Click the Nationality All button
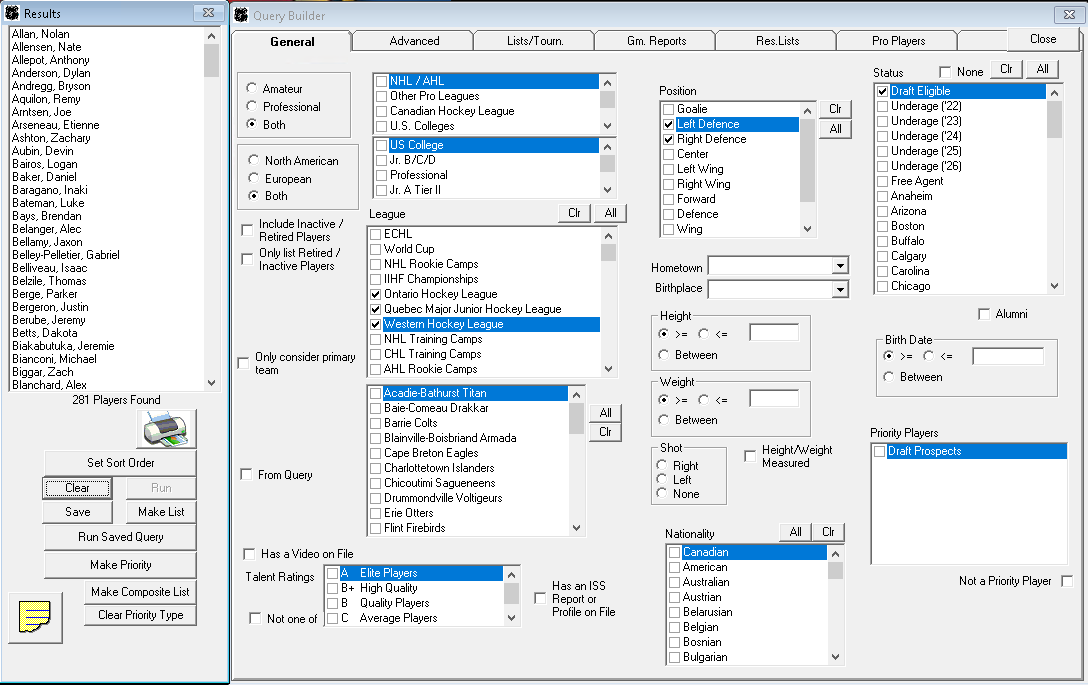1088x685 pixels. (x=795, y=532)
